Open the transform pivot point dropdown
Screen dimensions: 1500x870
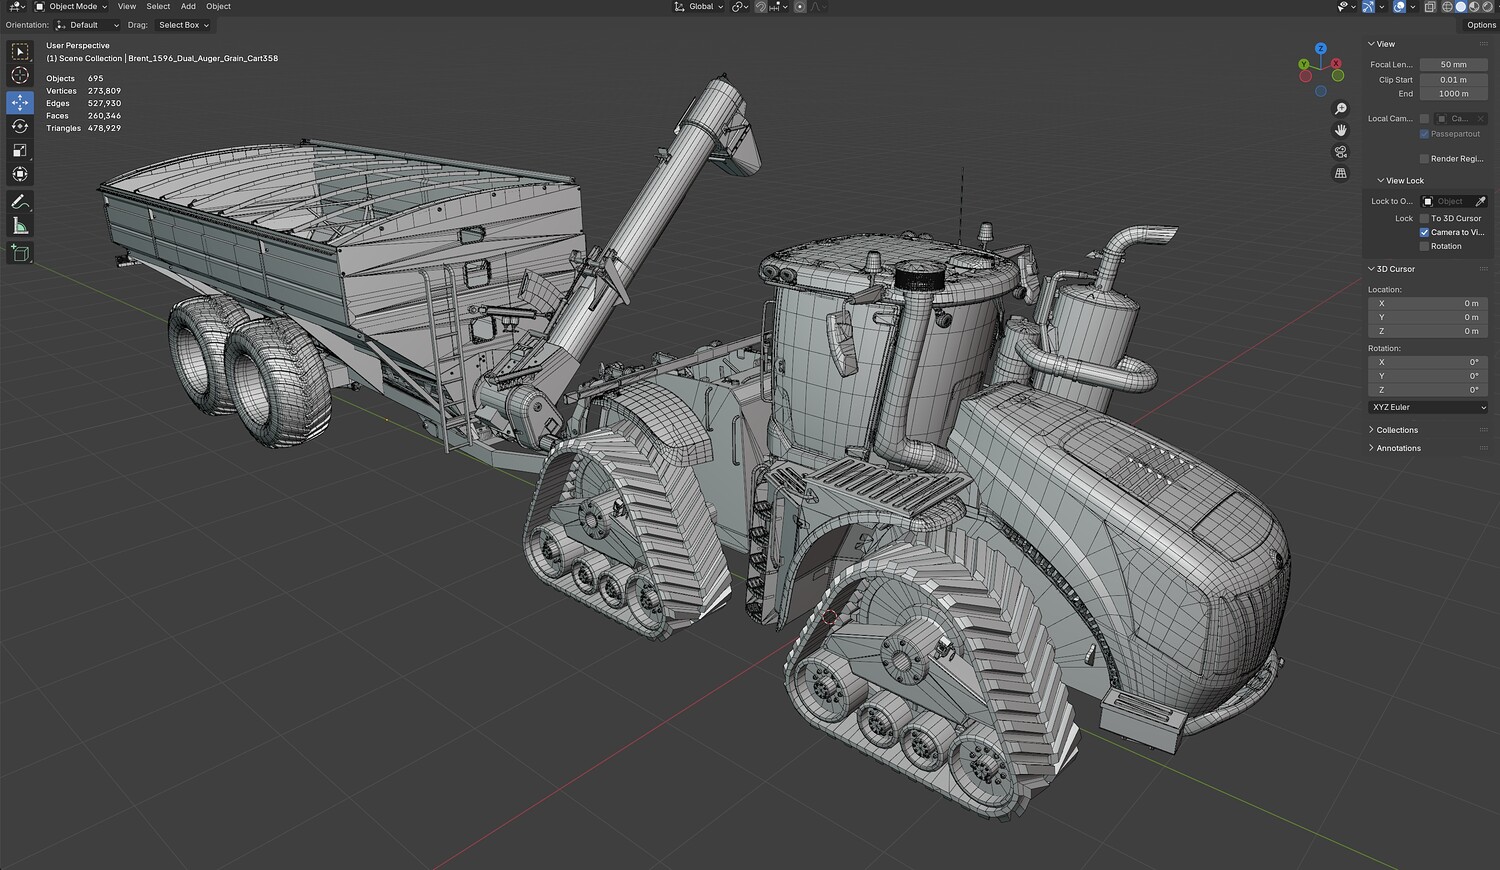click(740, 7)
